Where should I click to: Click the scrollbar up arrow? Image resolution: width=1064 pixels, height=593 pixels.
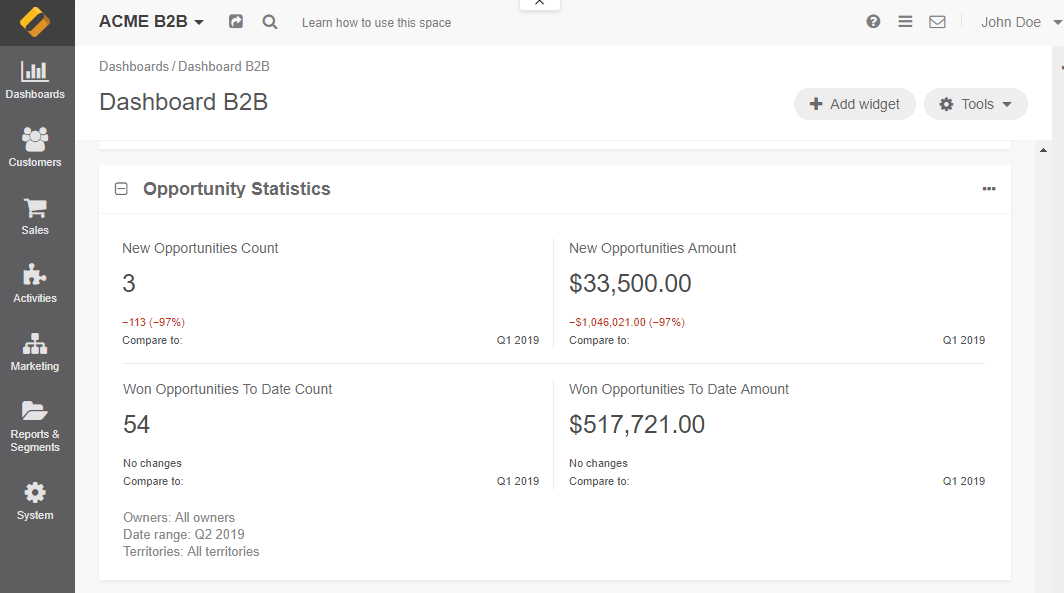(x=1043, y=150)
